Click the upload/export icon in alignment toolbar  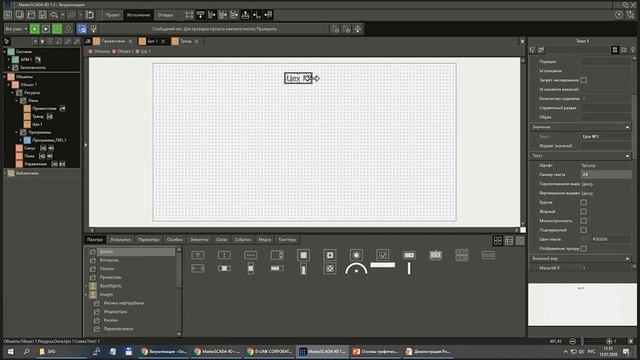245,15
